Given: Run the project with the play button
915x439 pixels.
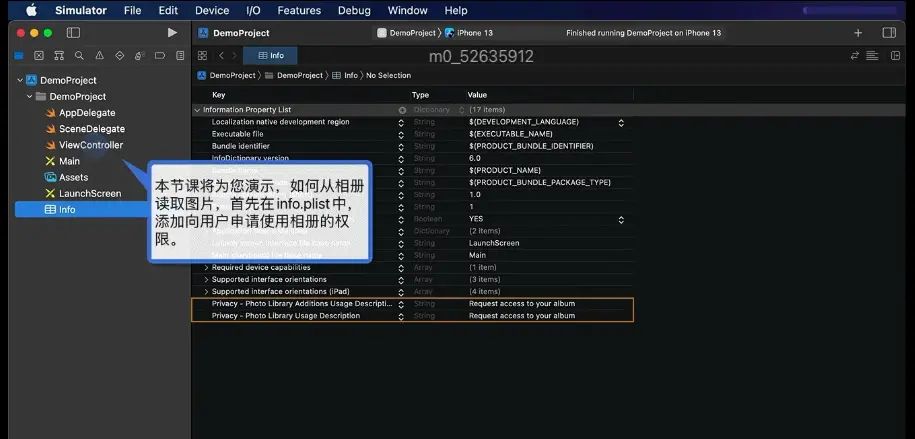Looking at the screenshot, I should pyautogui.click(x=172, y=33).
